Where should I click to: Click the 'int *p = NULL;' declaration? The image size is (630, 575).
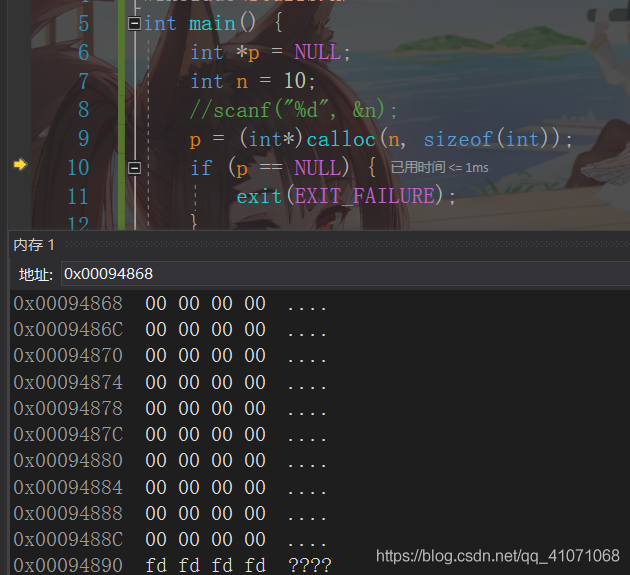click(x=270, y=52)
